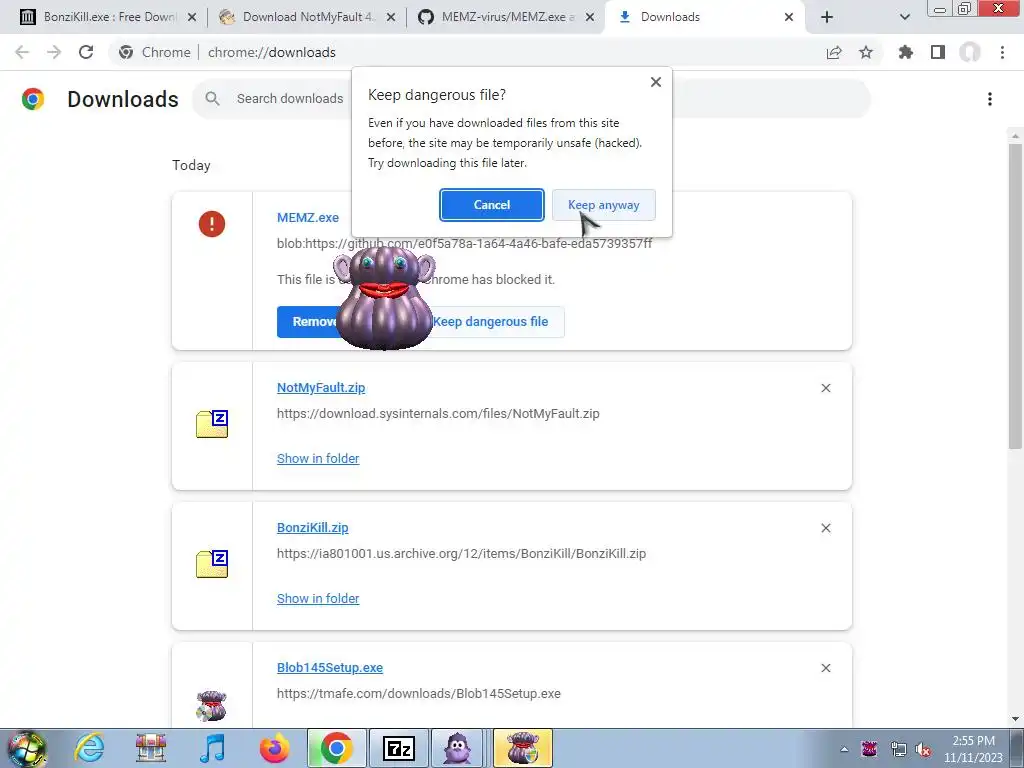Close the BonziKill.exe tab

click(192, 18)
